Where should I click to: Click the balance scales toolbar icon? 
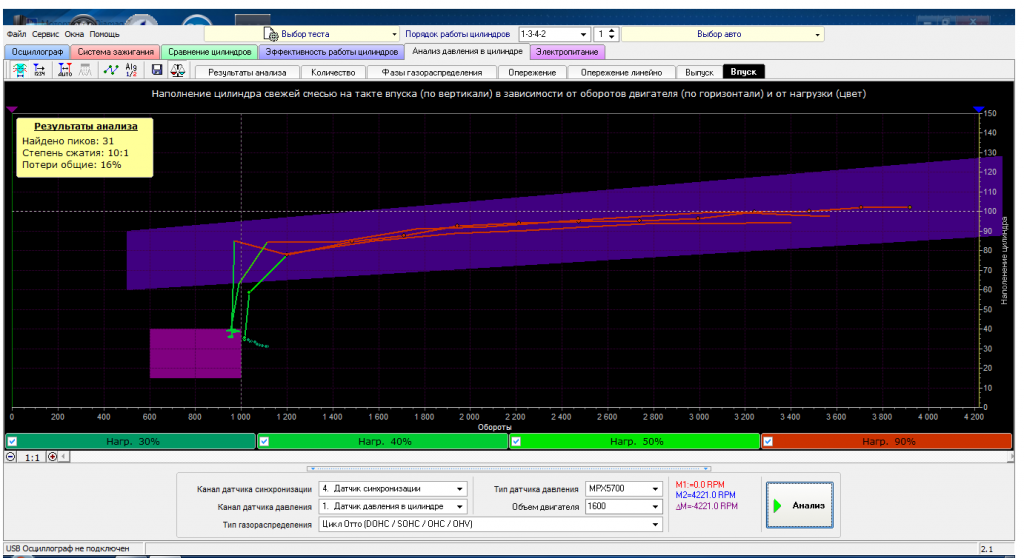pyautogui.click(x=177, y=70)
